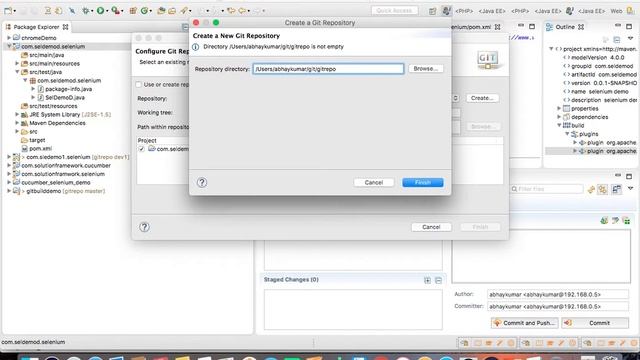Click the collapse-all icon in Staged Changes header

[x=438, y=280]
